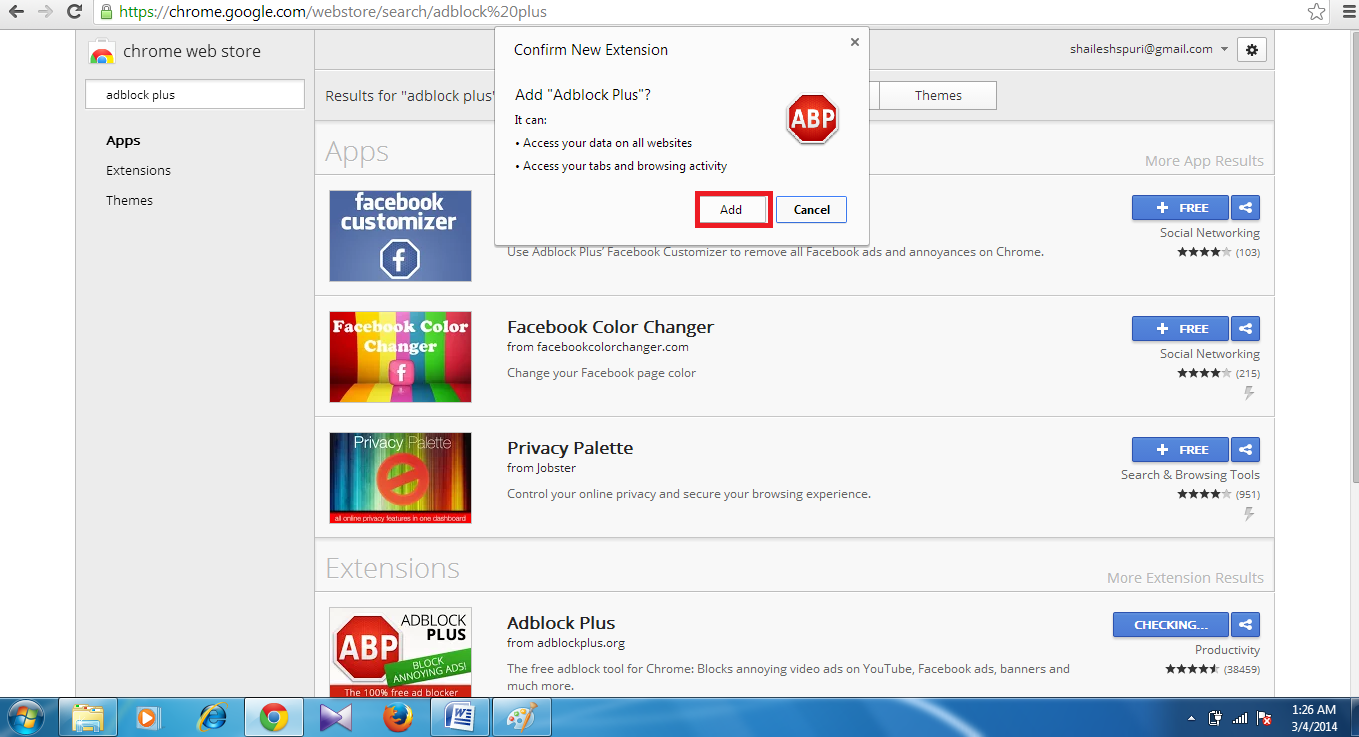Image resolution: width=1359 pixels, height=737 pixels.
Task: Click the Chrome Web Store logo icon
Action: (102, 52)
